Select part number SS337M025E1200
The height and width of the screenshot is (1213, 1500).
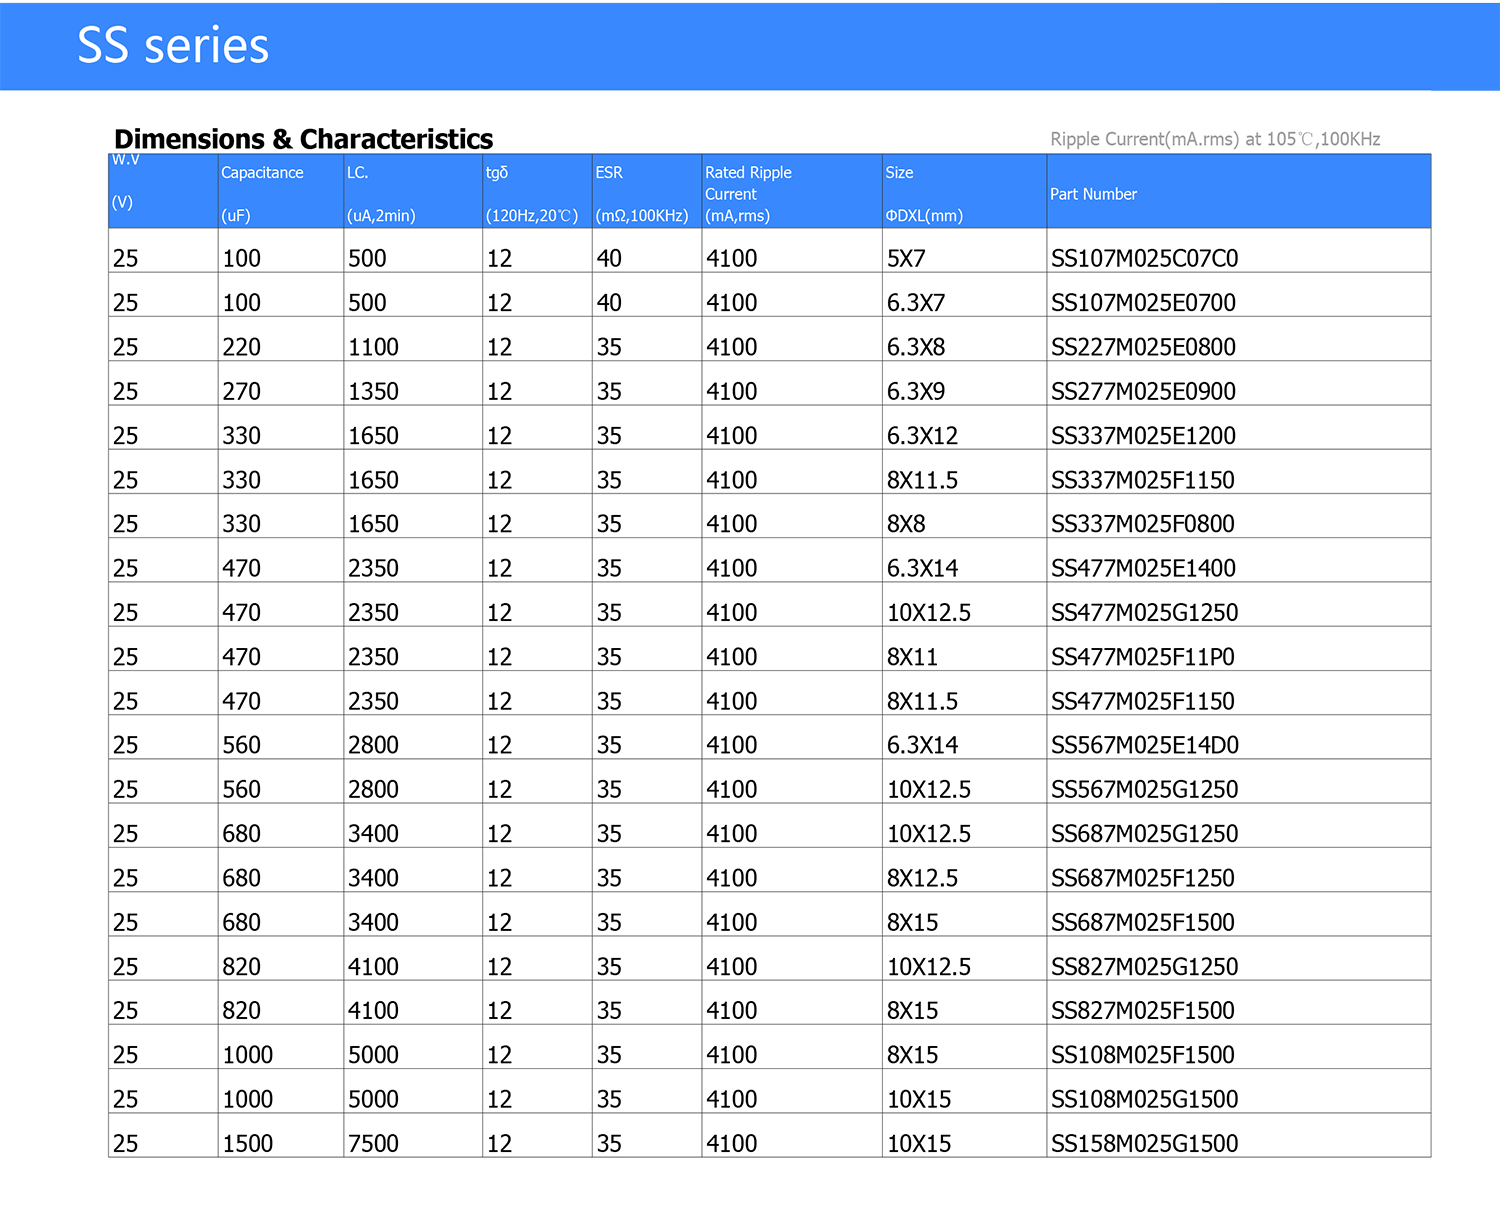point(1143,436)
